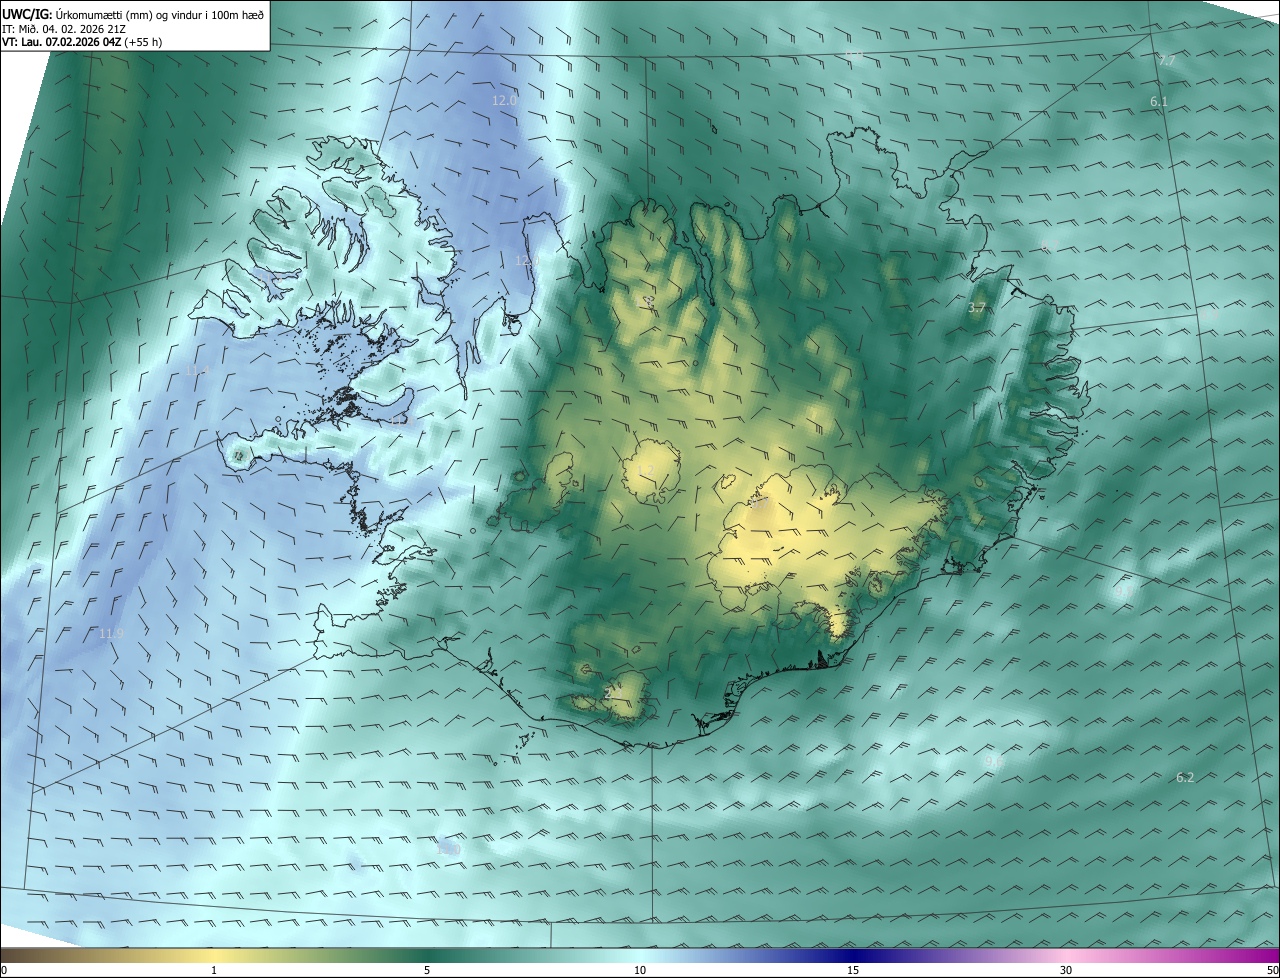Click the color scale tick label '5'

pos(427,970)
